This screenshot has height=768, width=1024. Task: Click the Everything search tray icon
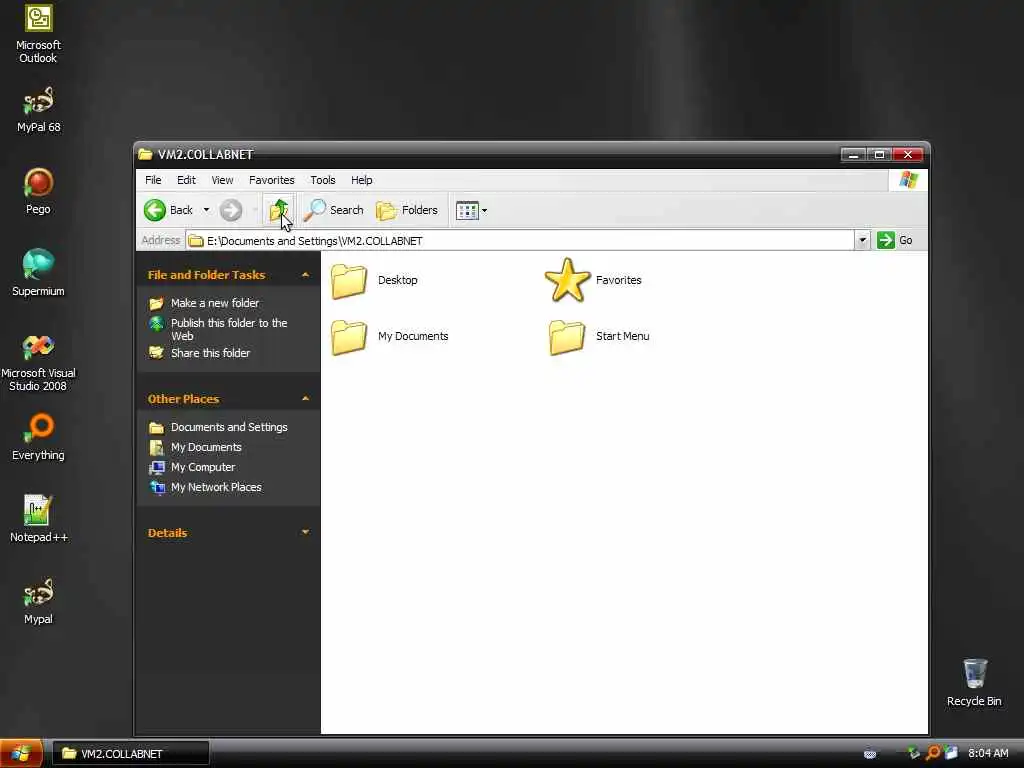click(x=933, y=754)
